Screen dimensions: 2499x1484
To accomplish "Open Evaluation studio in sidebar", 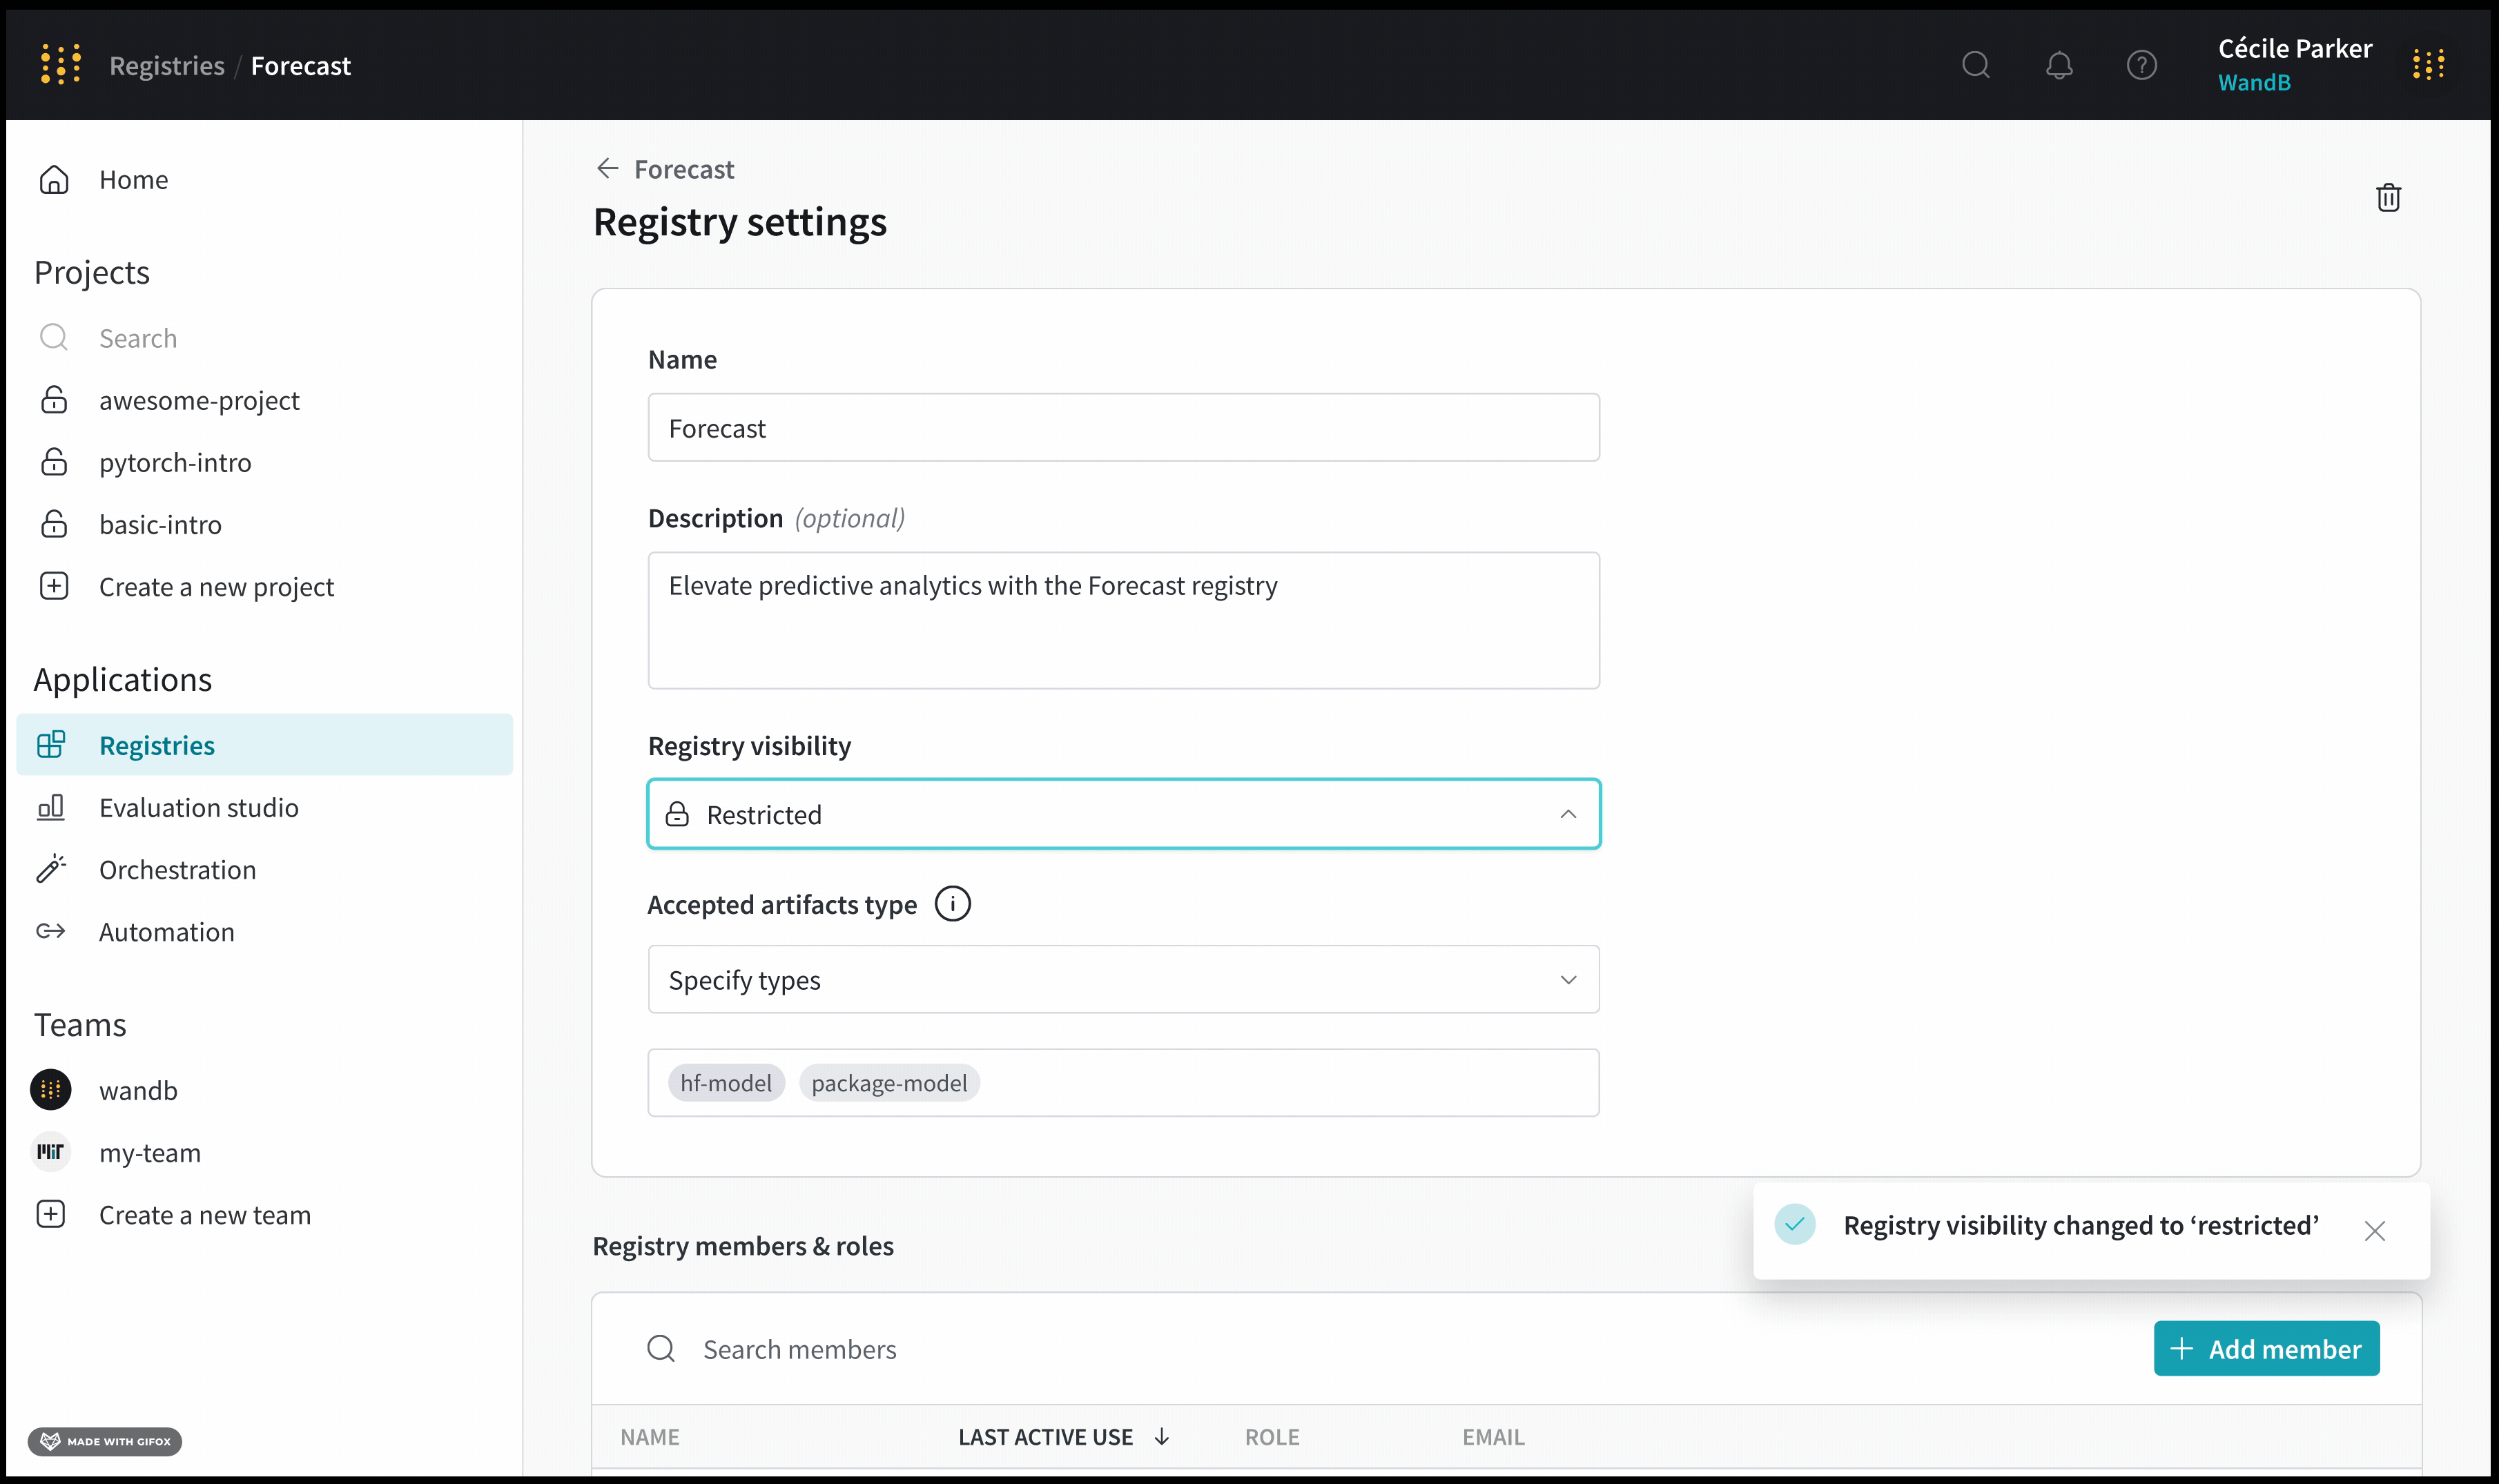I will [198, 807].
